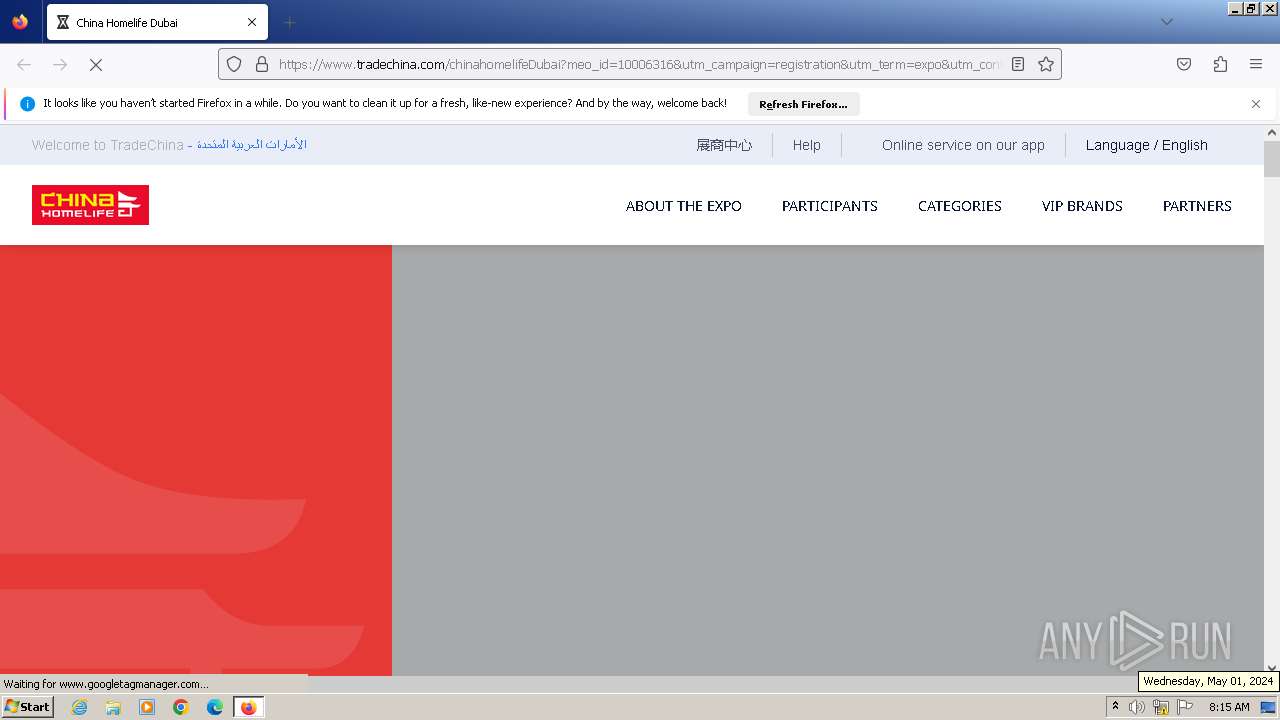Open Action Center flag tray icon
Screen dimensions: 1280x720
click(x=1185, y=707)
